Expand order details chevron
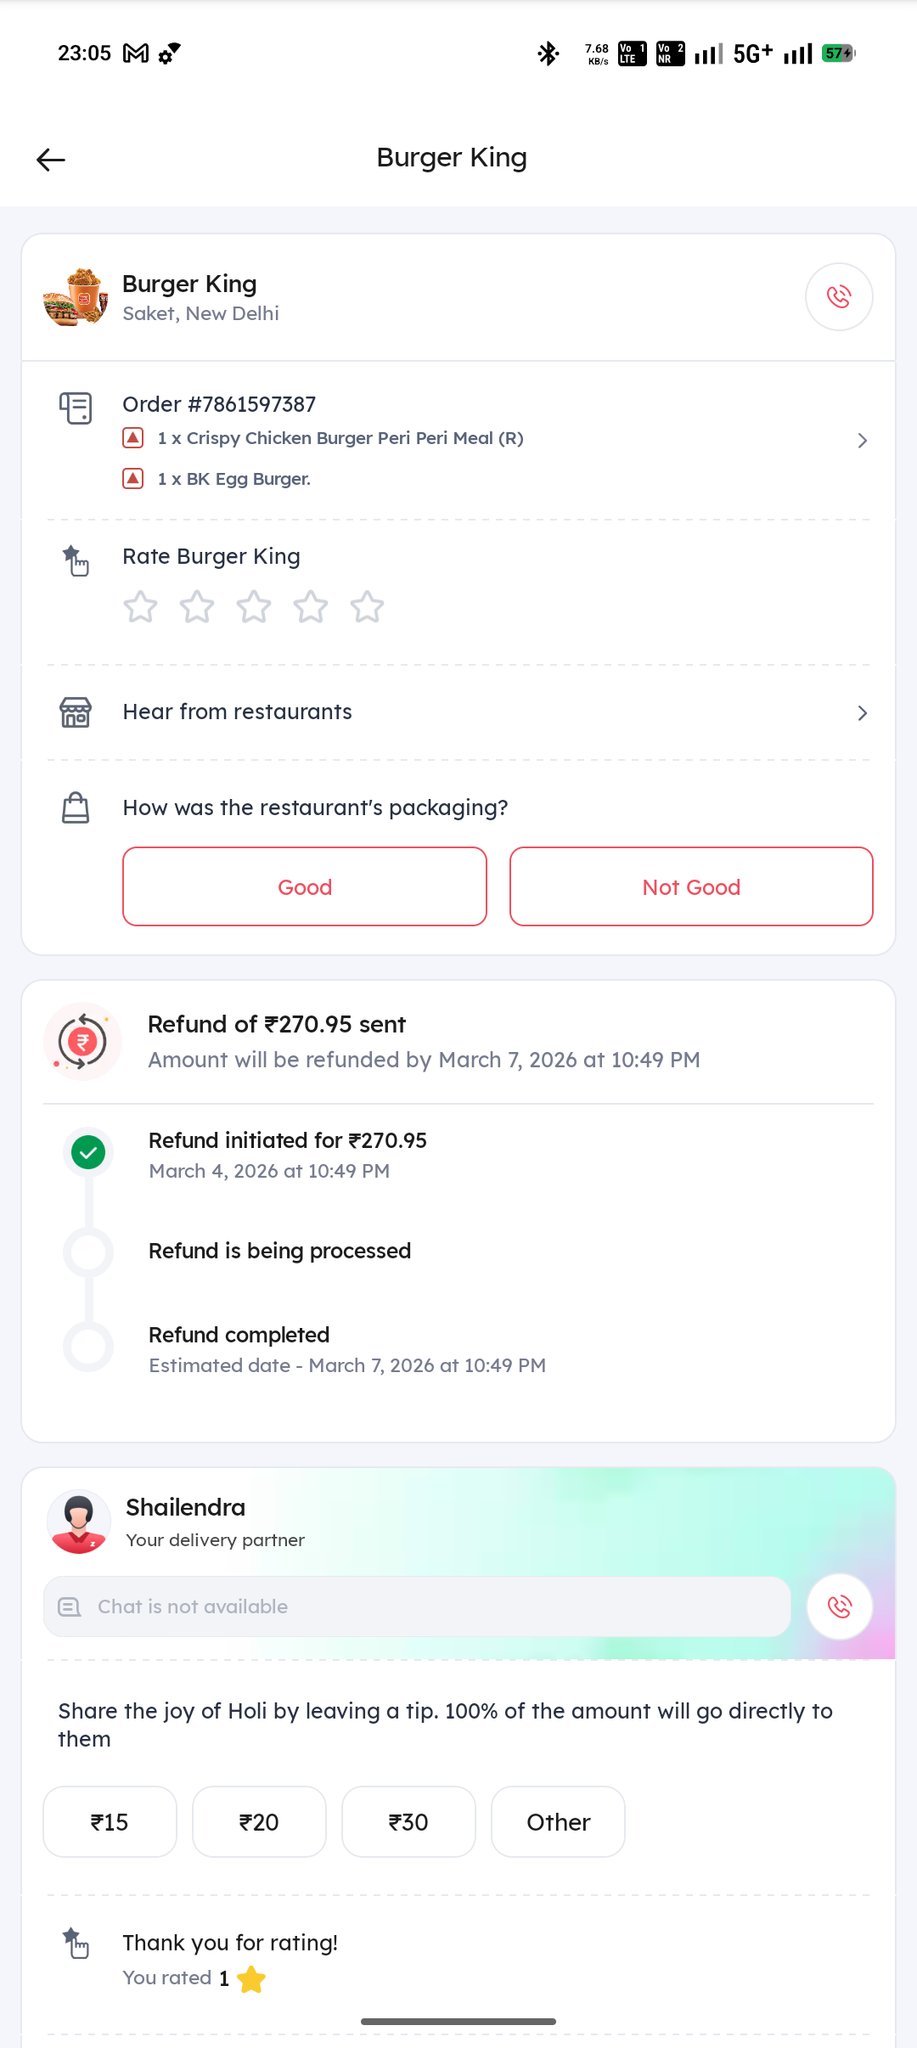Screen dimensions: 917x2048 click(x=862, y=441)
